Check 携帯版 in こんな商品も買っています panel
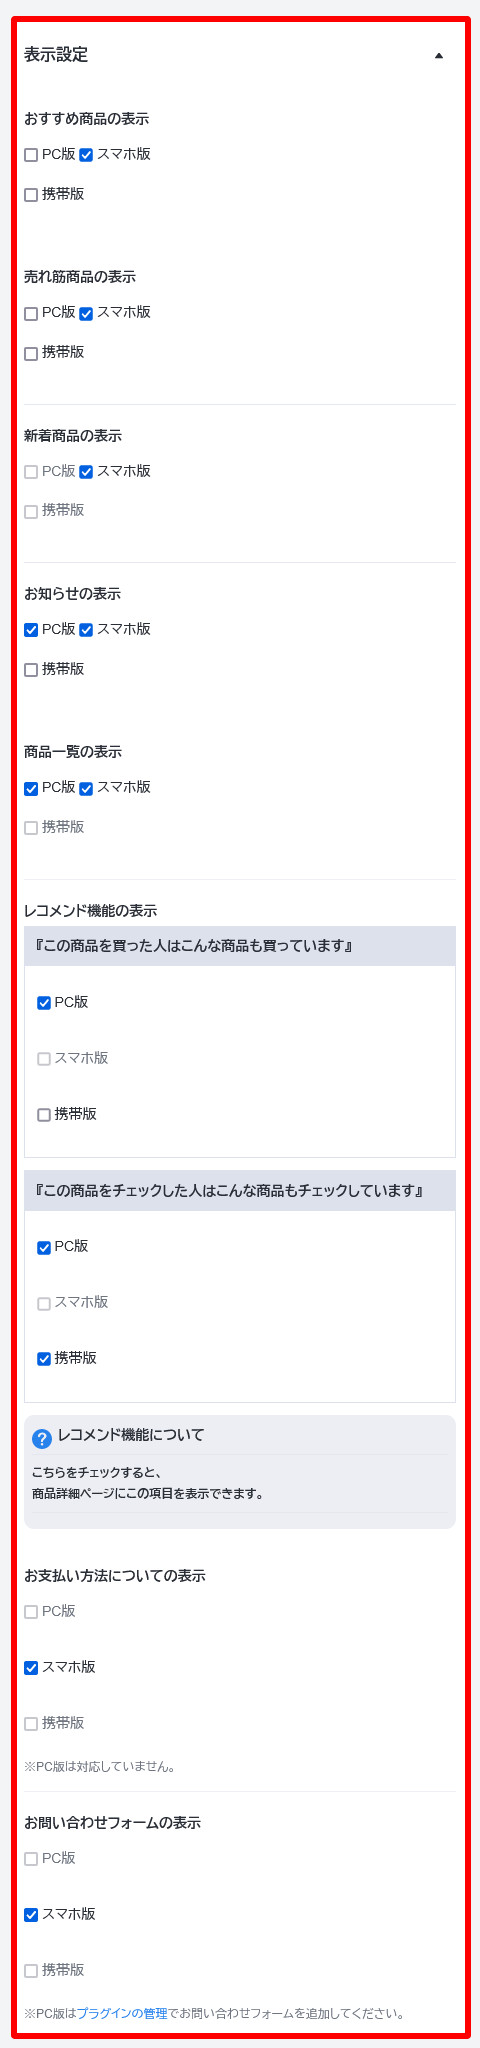Image resolution: width=480 pixels, height=2048 pixels. pos(44,1115)
